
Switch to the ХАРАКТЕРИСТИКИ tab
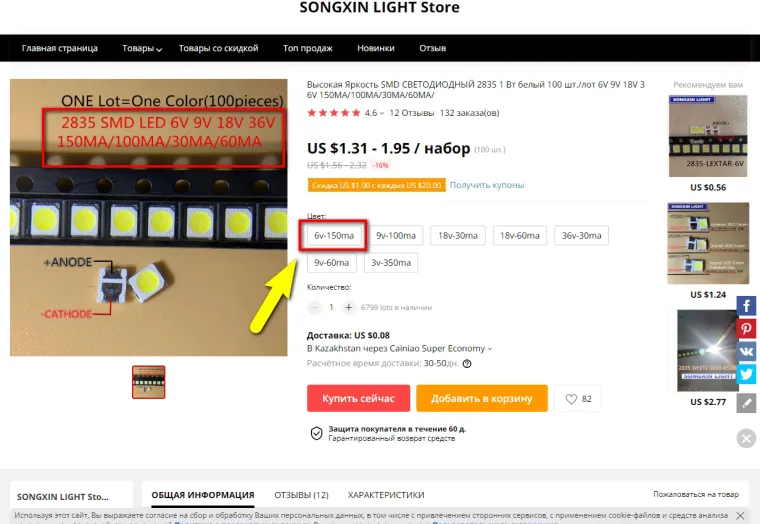tap(386, 495)
